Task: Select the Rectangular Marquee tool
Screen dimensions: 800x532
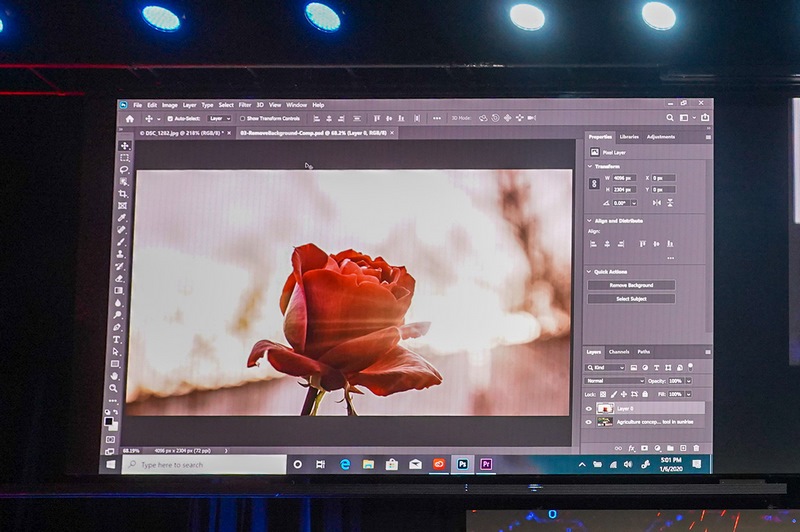Action: (x=124, y=158)
